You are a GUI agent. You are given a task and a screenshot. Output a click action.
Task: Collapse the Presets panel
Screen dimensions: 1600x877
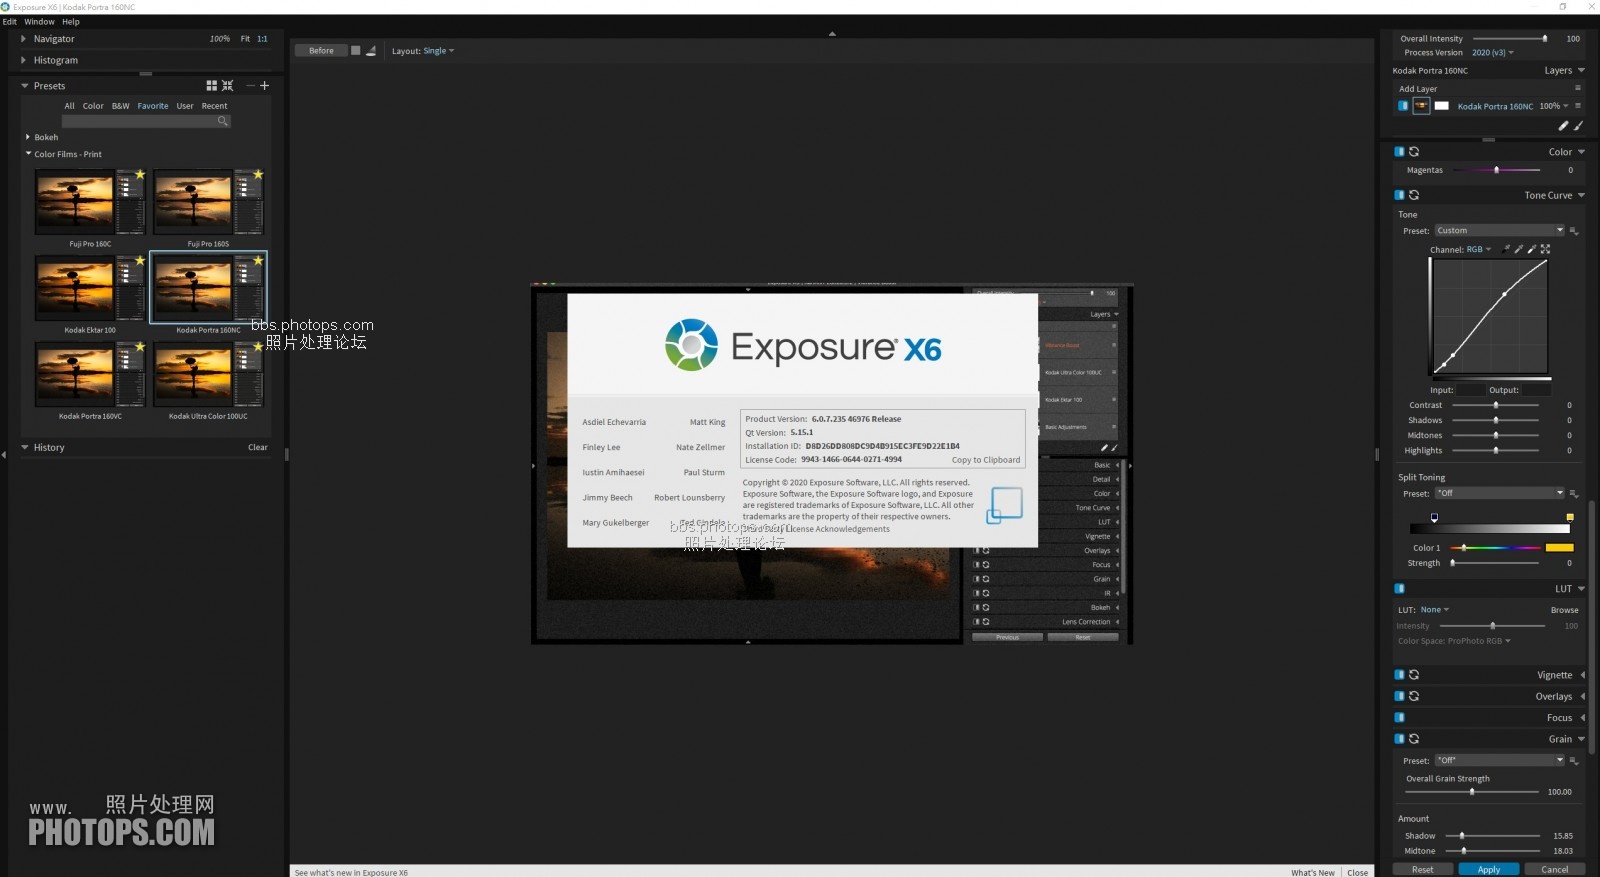click(25, 86)
